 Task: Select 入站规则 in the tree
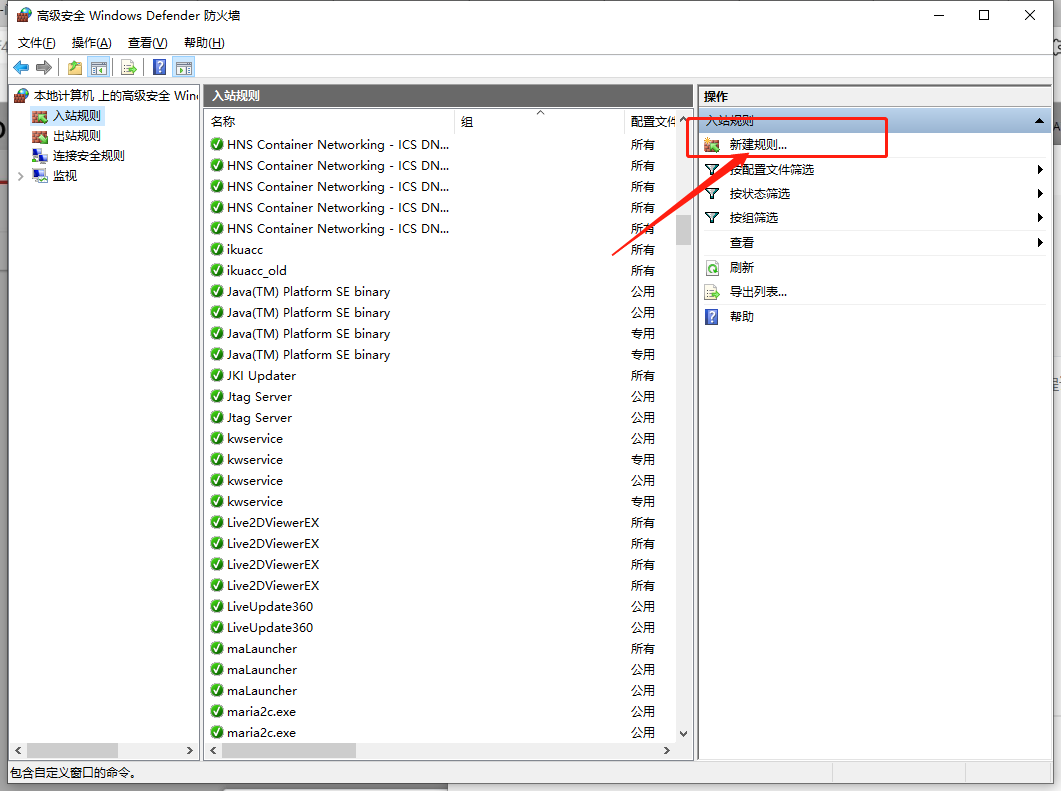click(76, 116)
